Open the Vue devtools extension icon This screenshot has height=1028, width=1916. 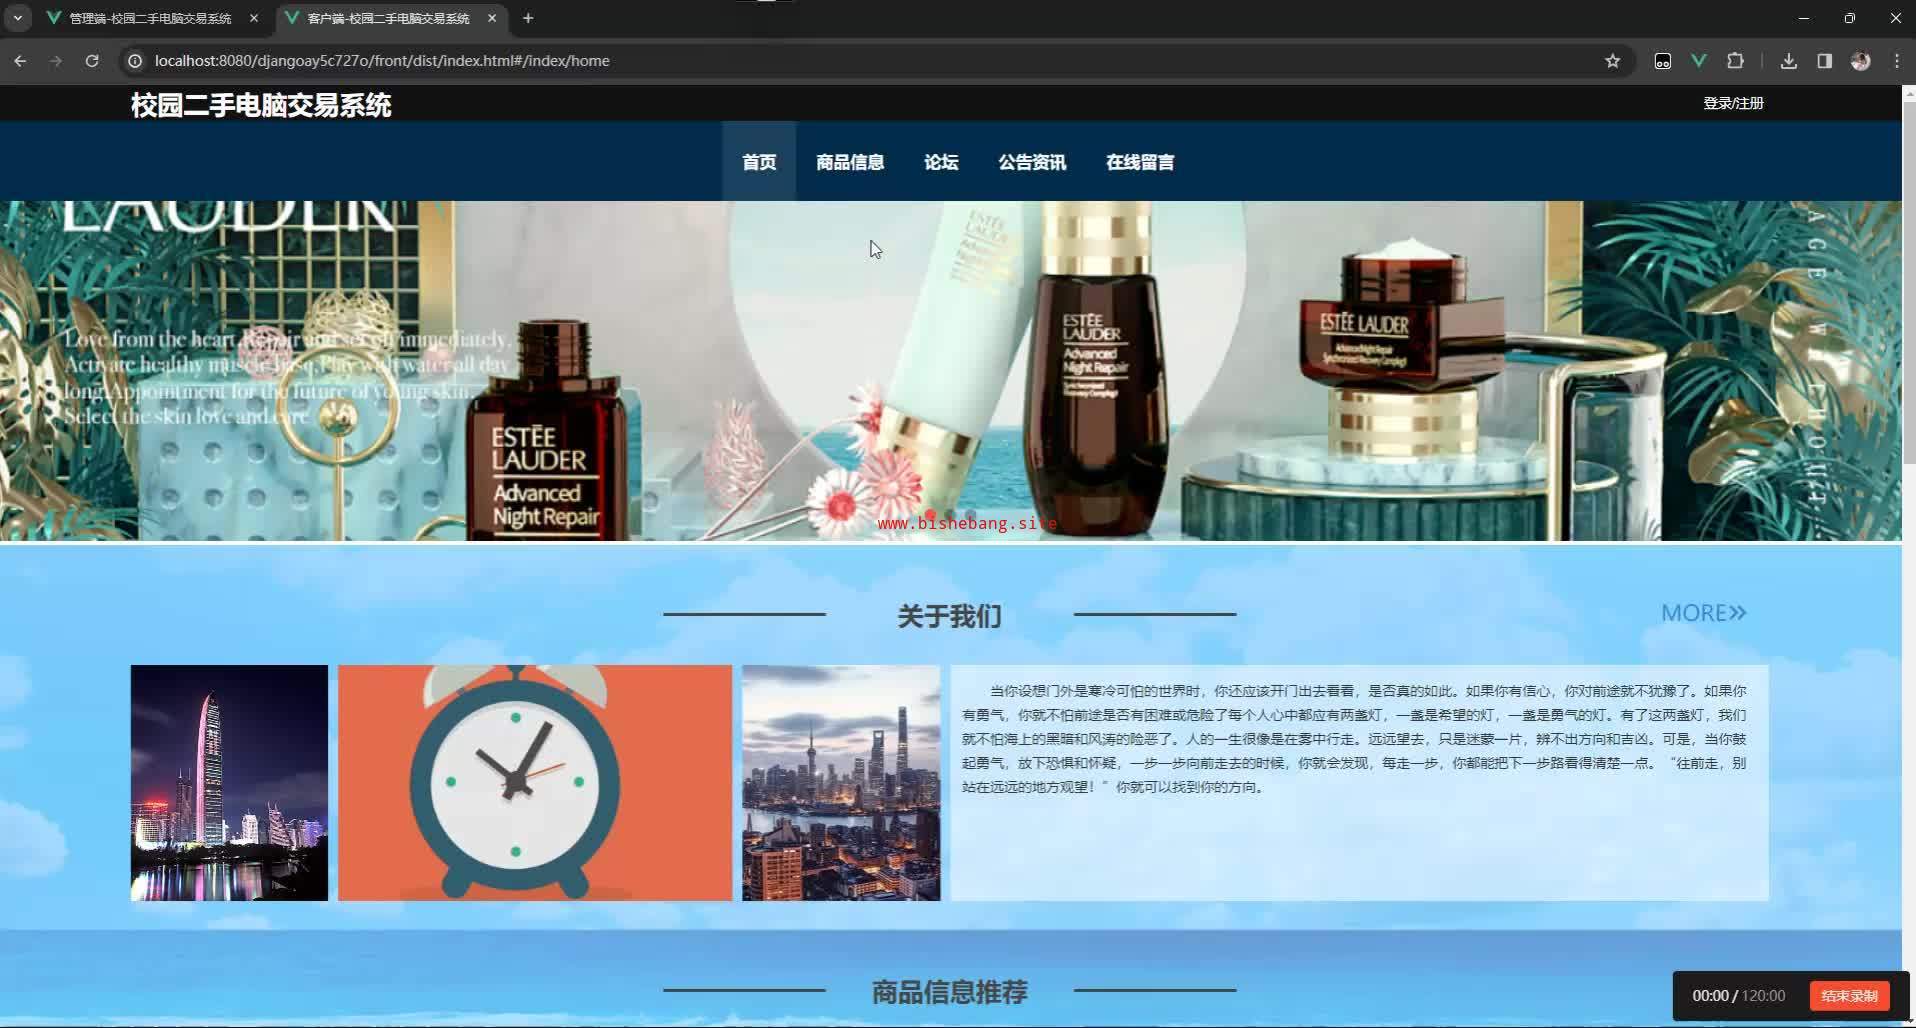(1698, 61)
